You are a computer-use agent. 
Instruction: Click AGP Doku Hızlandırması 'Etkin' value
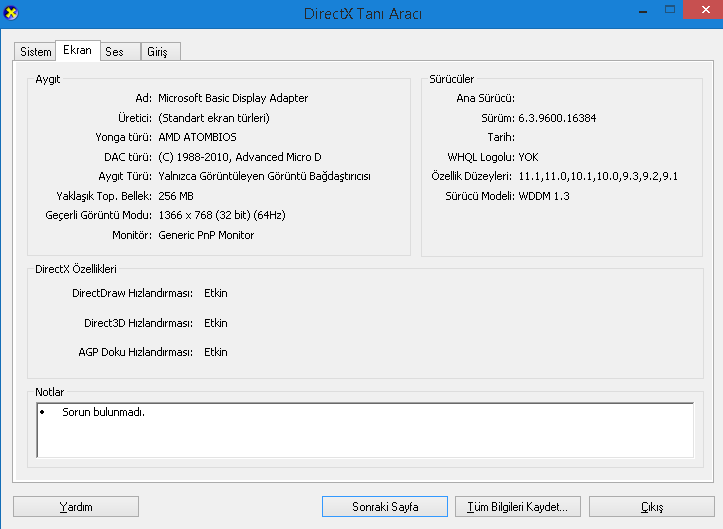click(216, 352)
